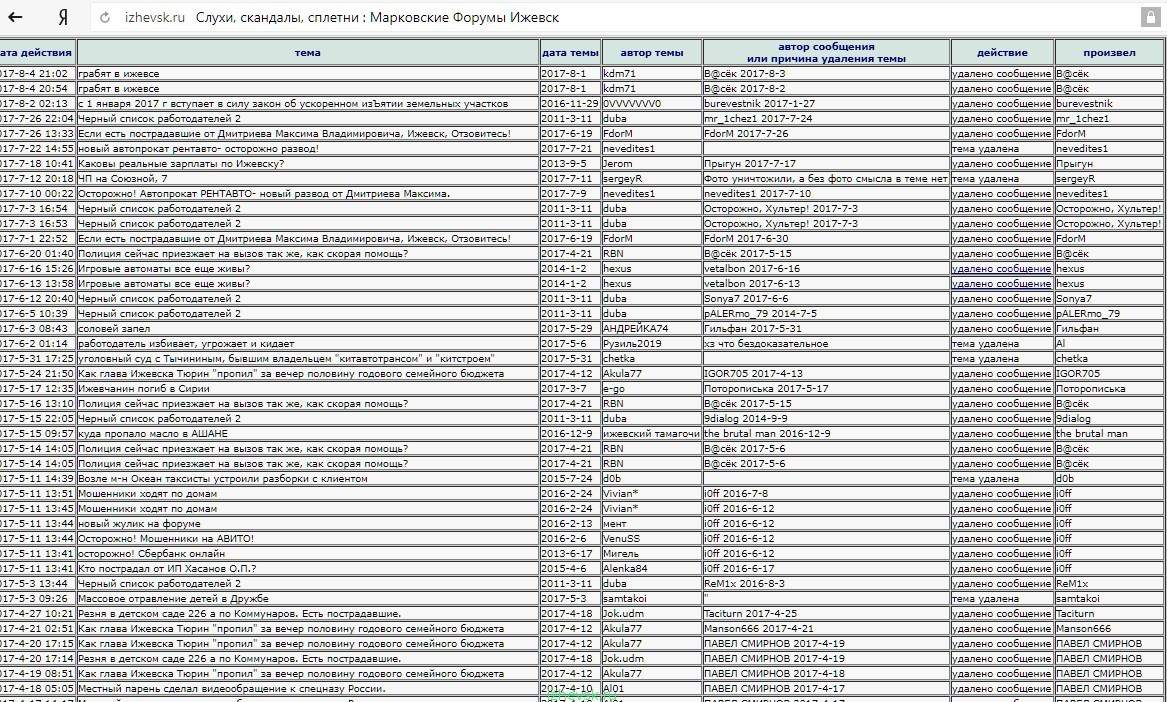Select topic 'новый автопрокат рентавто- осторожно развод!'
This screenshot has height=702, width=1167.
click(x=199, y=149)
